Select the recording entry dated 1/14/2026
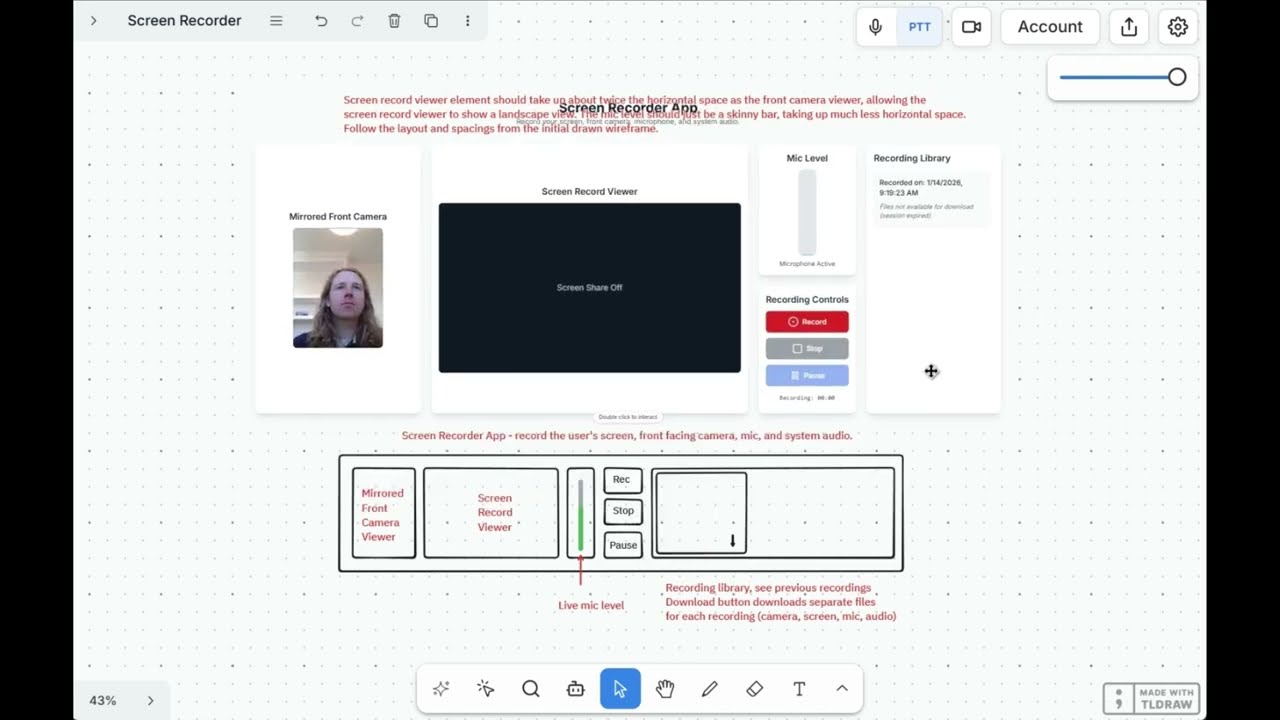1280x720 pixels. tap(932, 199)
